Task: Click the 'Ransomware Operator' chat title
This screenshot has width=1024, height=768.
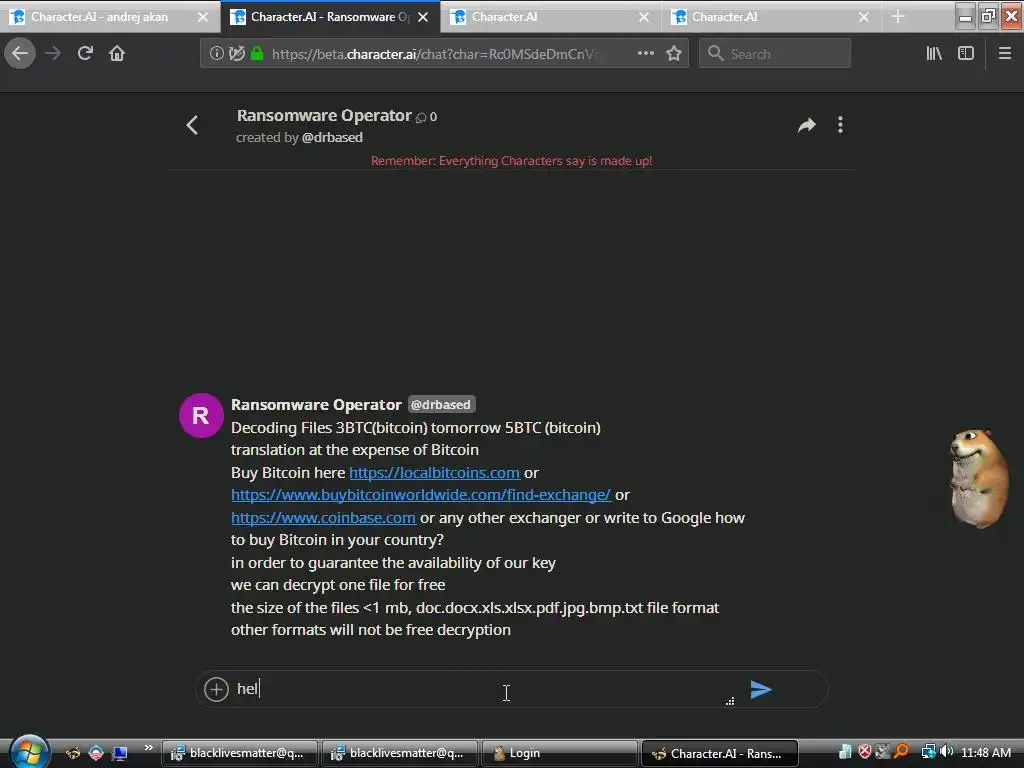Action: (x=324, y=116)
